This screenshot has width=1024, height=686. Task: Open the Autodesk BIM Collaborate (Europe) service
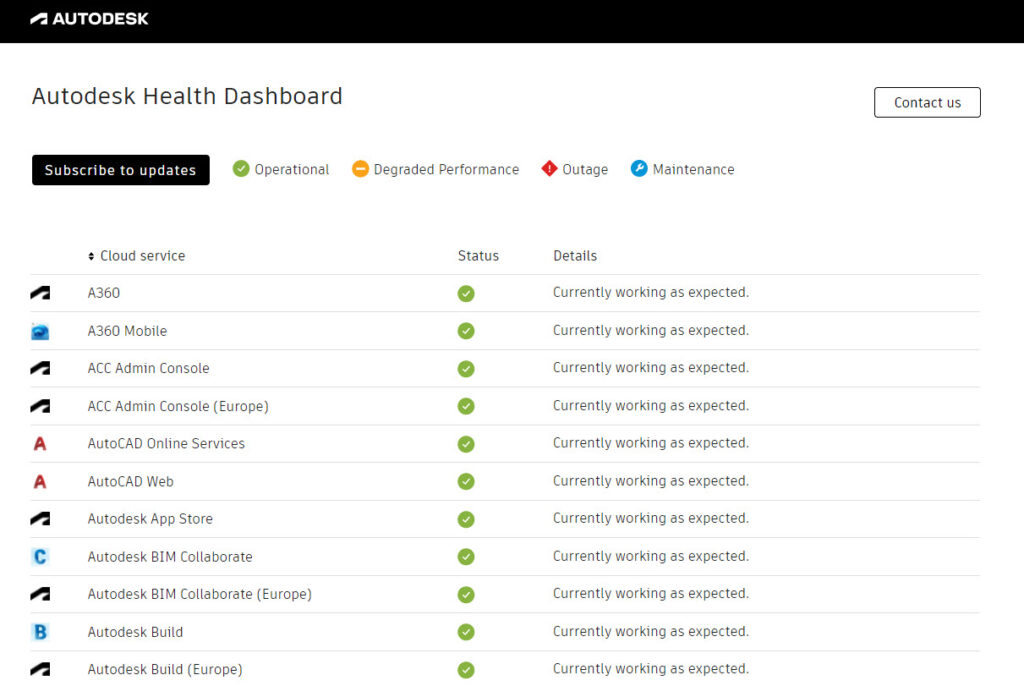(199, 594)
